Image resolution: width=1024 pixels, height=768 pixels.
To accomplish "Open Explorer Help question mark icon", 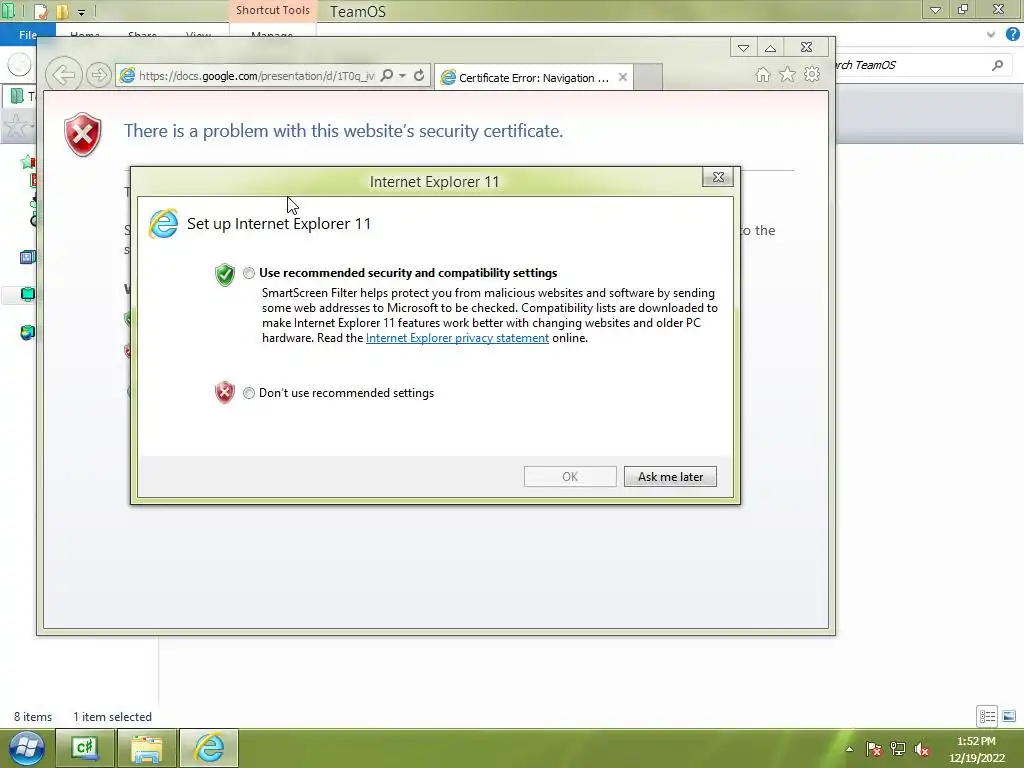I will [x=1012, y=35].
